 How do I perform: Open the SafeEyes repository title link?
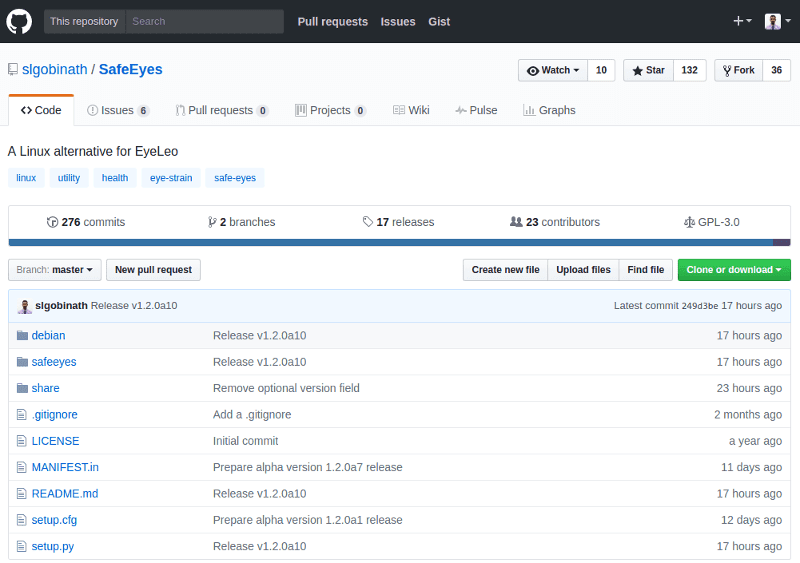click(131, 69)
